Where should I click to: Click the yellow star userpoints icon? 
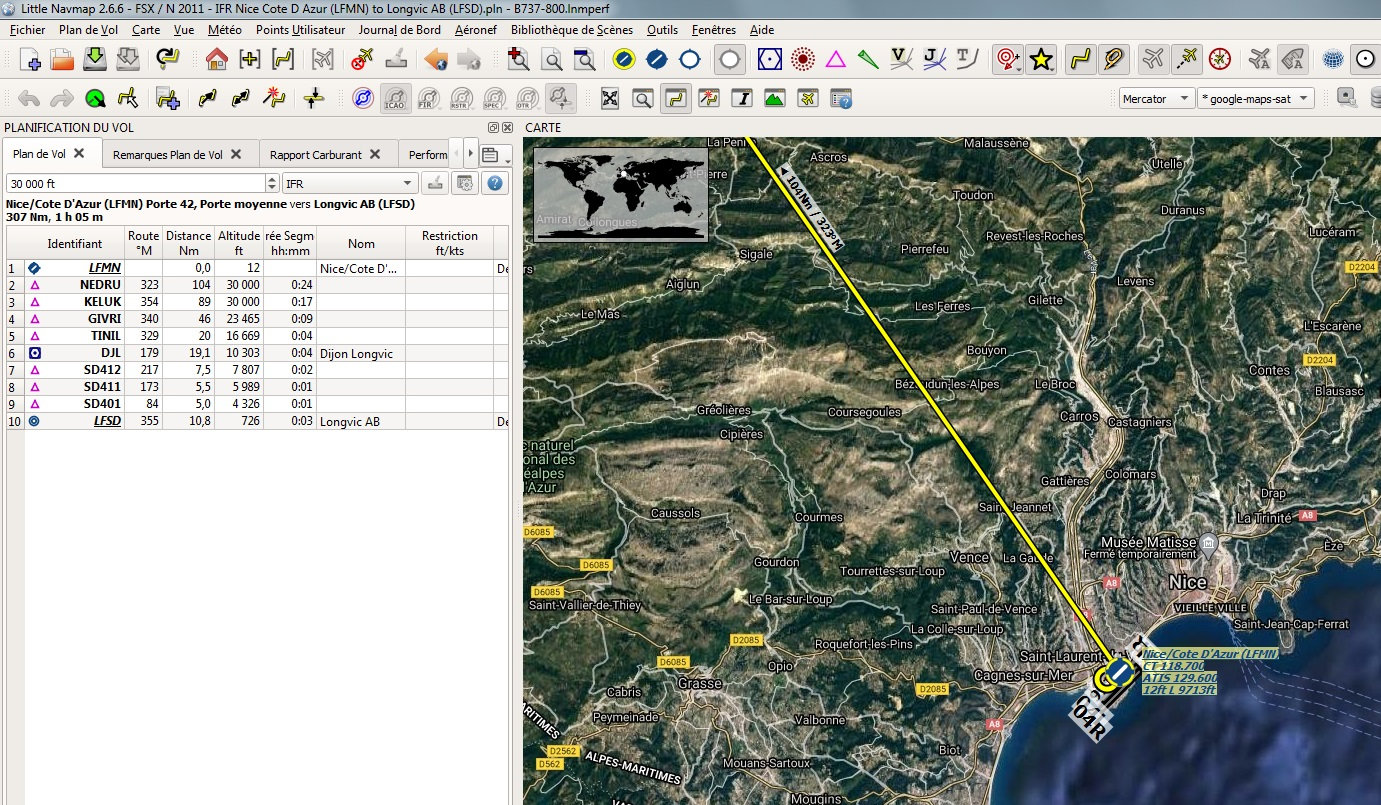pyautogui.click(x=1041, y=60)
